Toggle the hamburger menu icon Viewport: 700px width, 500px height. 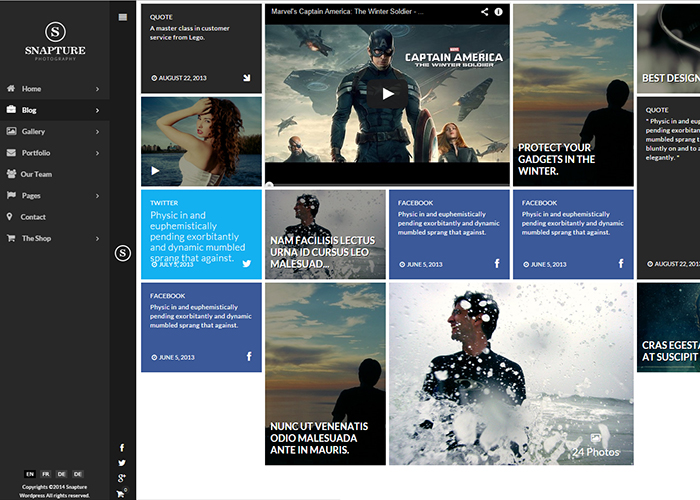tap(123, 17)
